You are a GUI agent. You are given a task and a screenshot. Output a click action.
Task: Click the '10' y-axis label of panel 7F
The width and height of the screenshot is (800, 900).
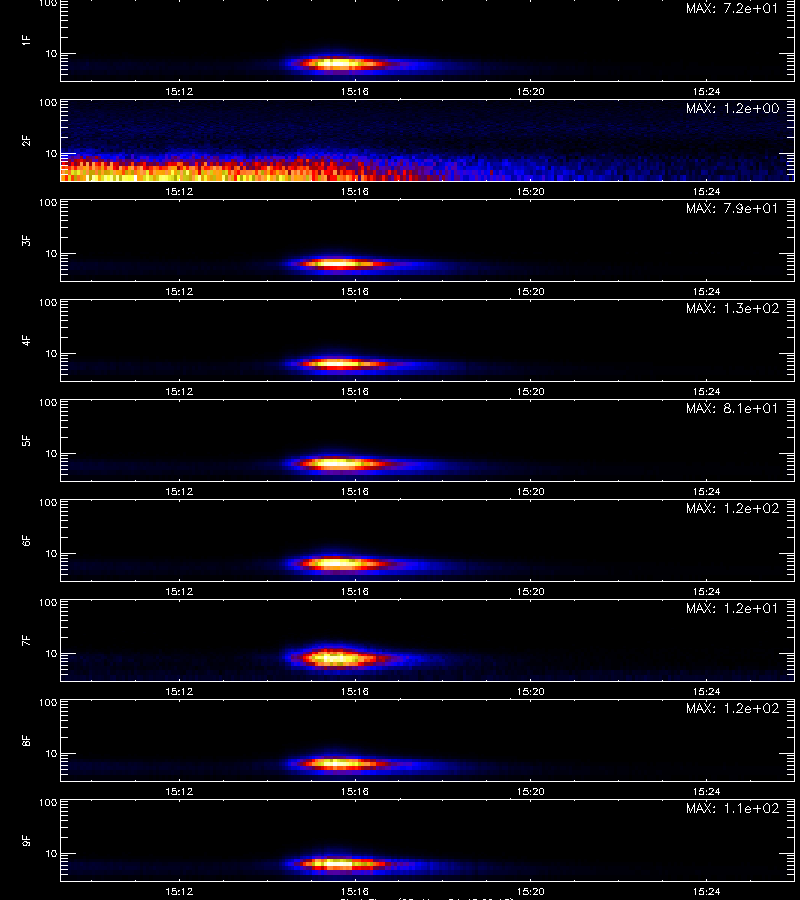click(52, 654)
